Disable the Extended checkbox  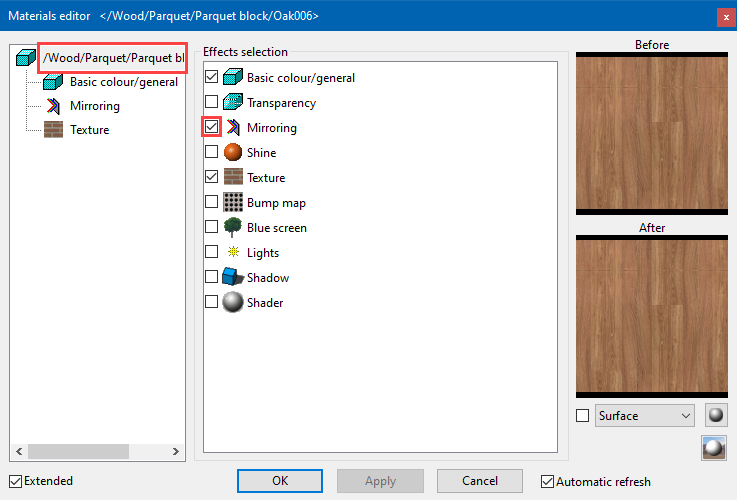tap(15, 481)
